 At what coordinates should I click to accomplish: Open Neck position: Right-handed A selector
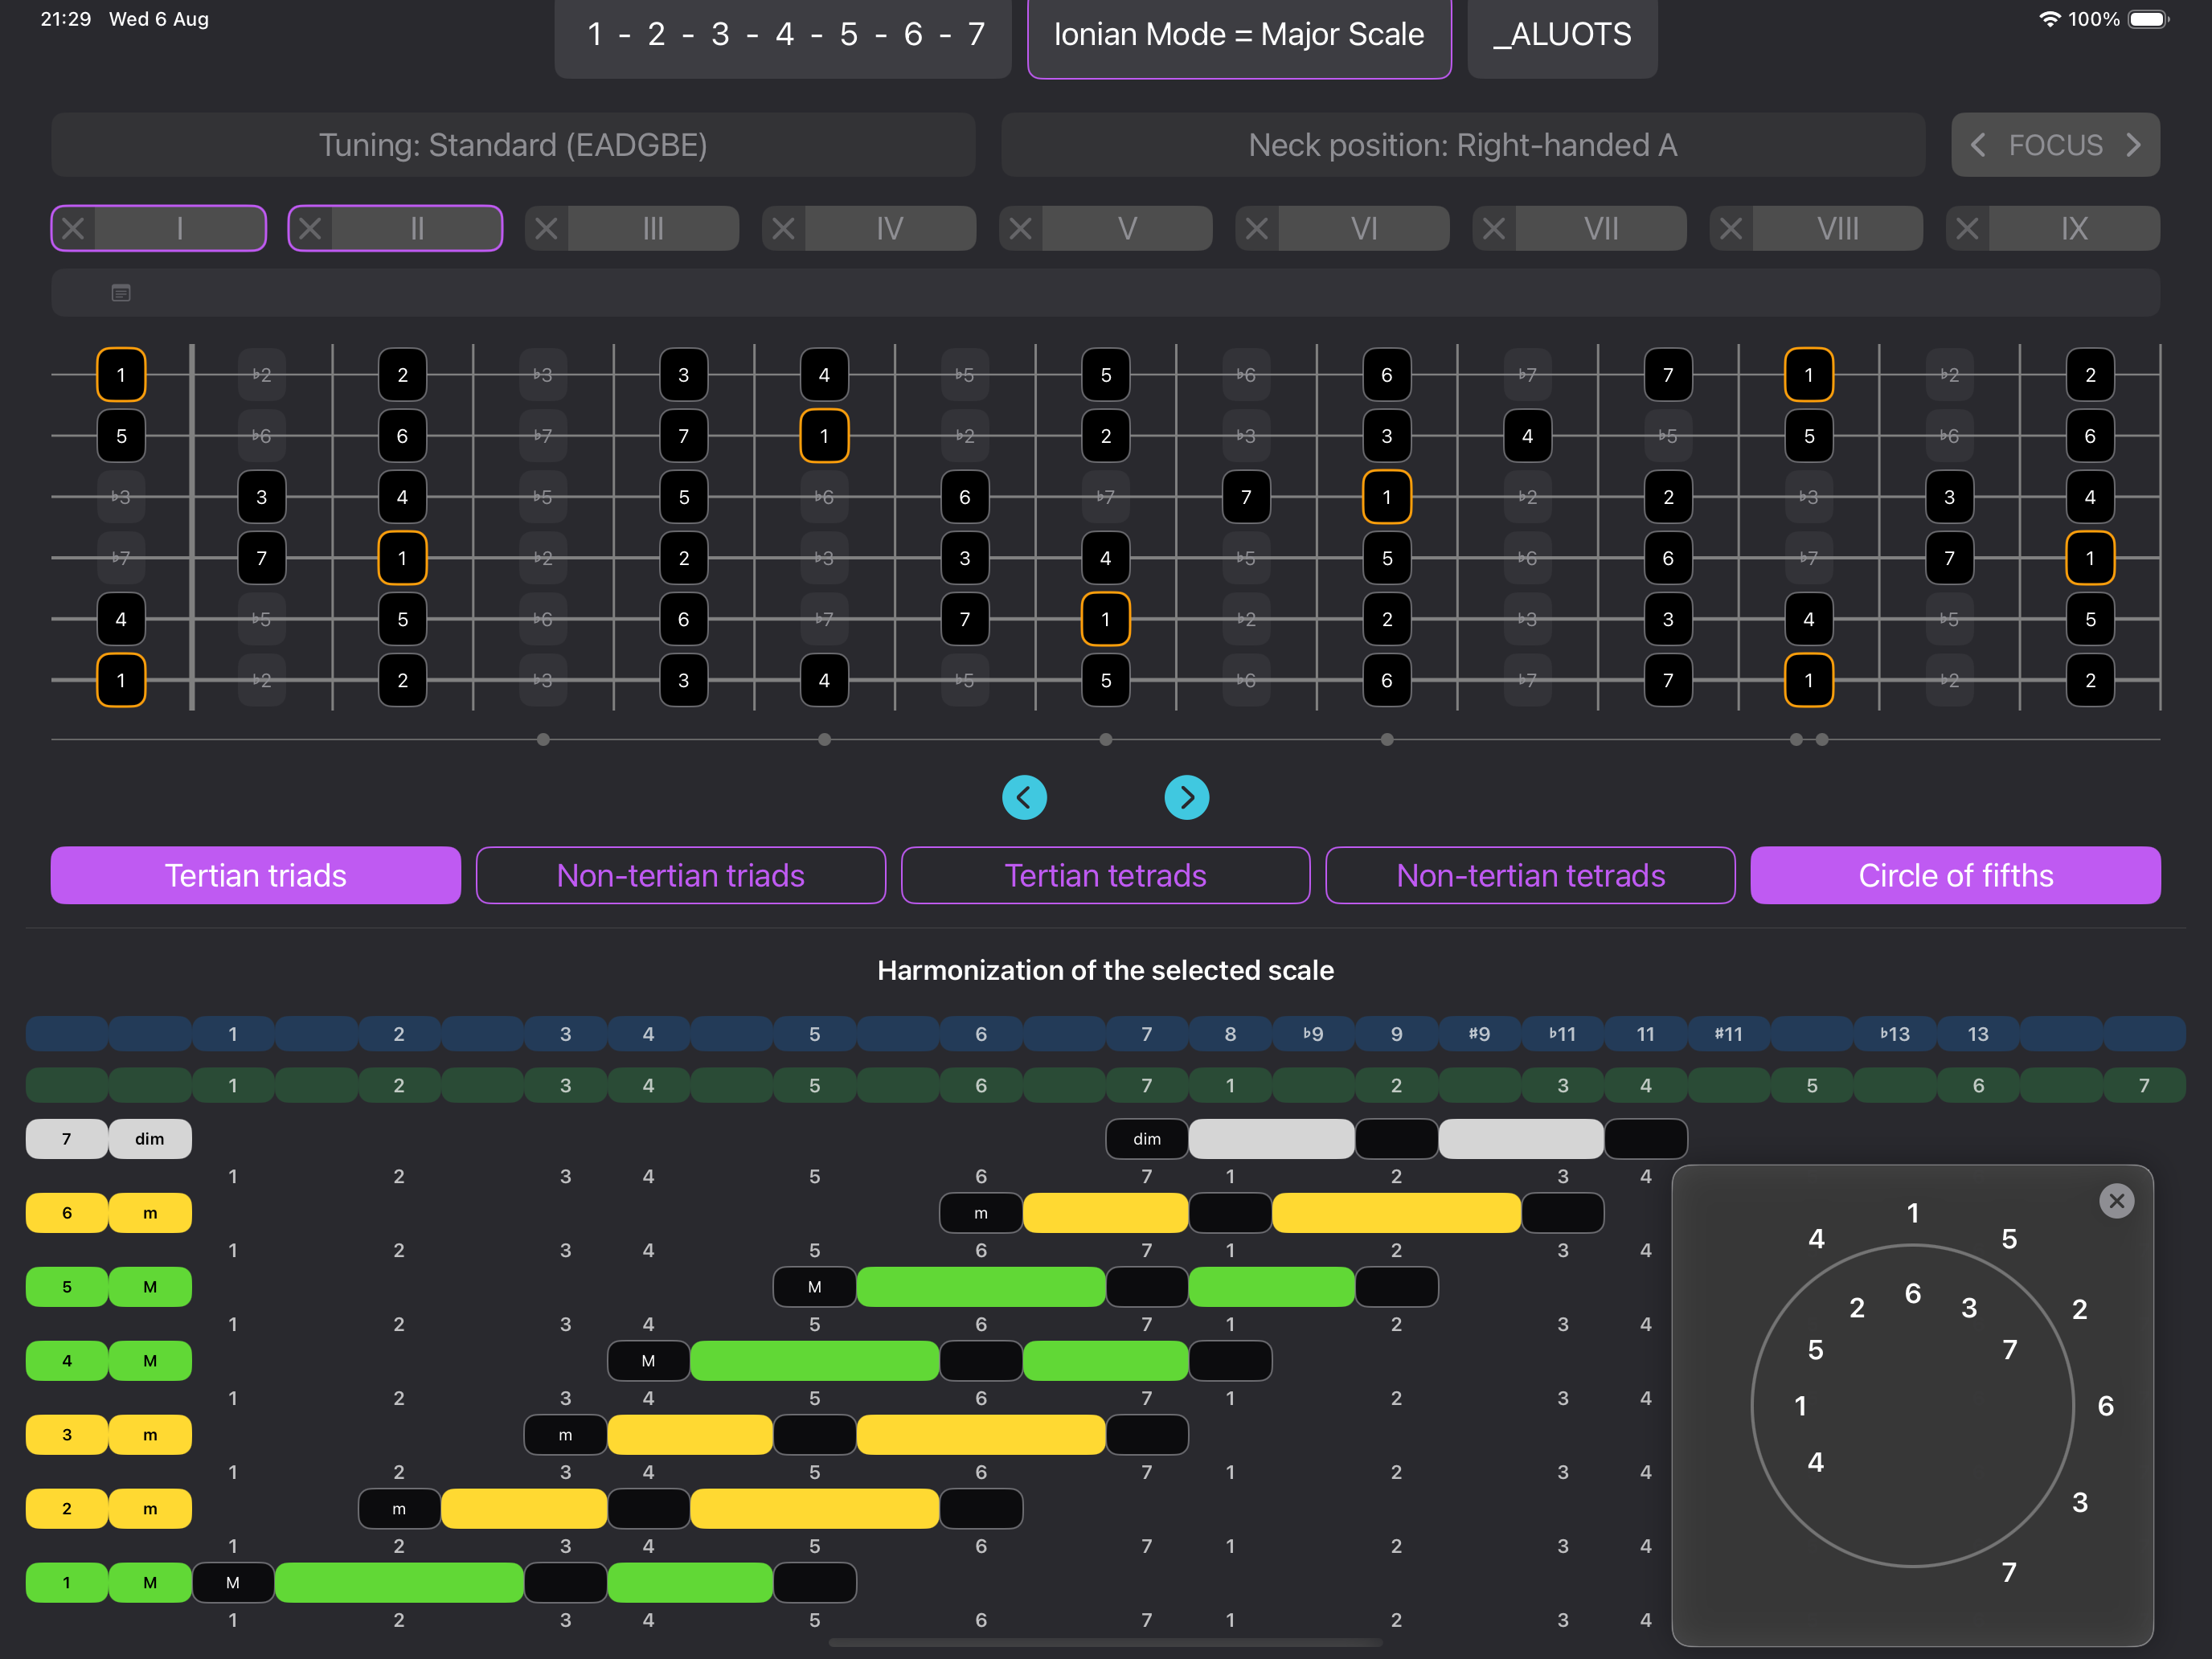[x=1463, y=145]
